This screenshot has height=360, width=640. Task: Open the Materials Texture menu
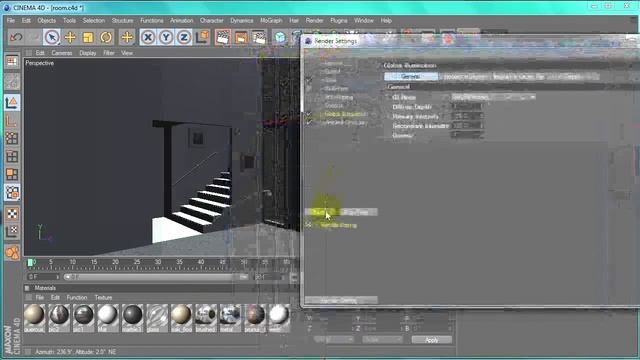point(103,298)
